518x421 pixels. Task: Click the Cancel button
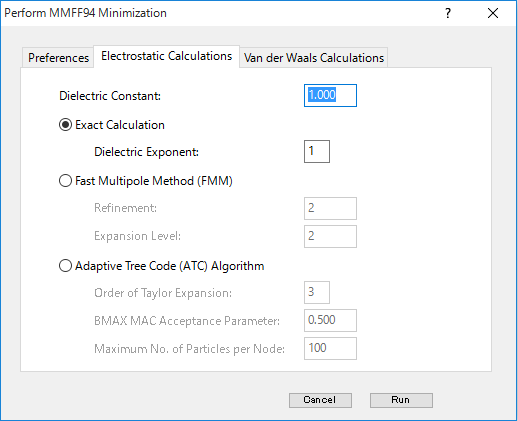click(x=320, y=400)
